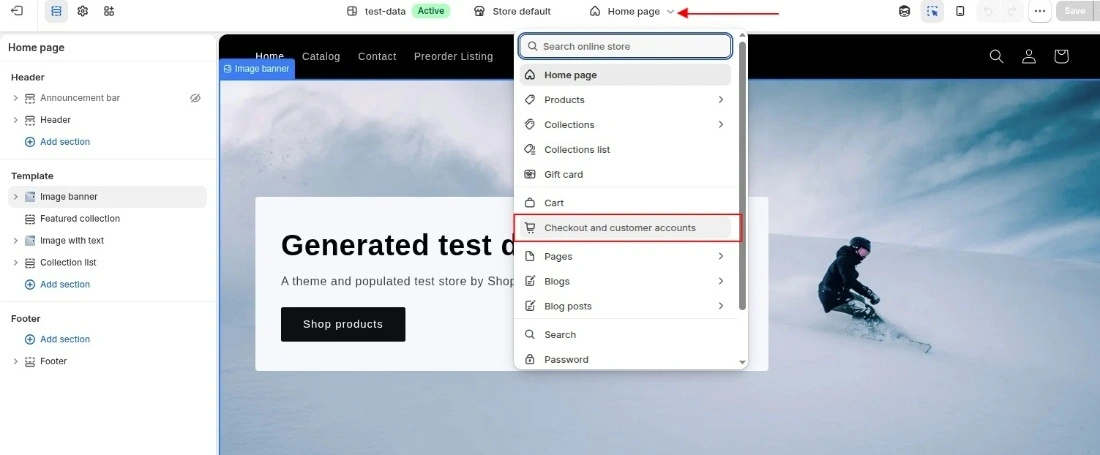
Task: Open the Home page template dropdown
Action: (x=632, y=11)
